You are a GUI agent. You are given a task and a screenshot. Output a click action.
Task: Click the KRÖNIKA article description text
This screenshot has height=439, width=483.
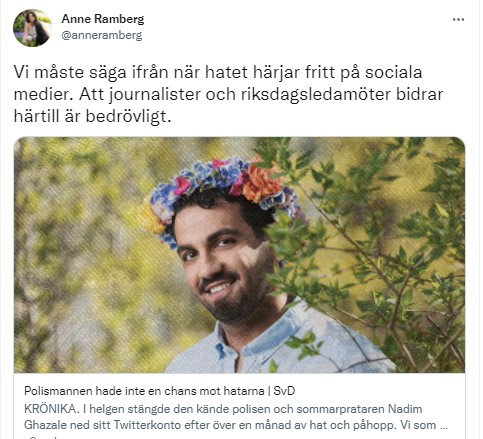click(235, 417)
